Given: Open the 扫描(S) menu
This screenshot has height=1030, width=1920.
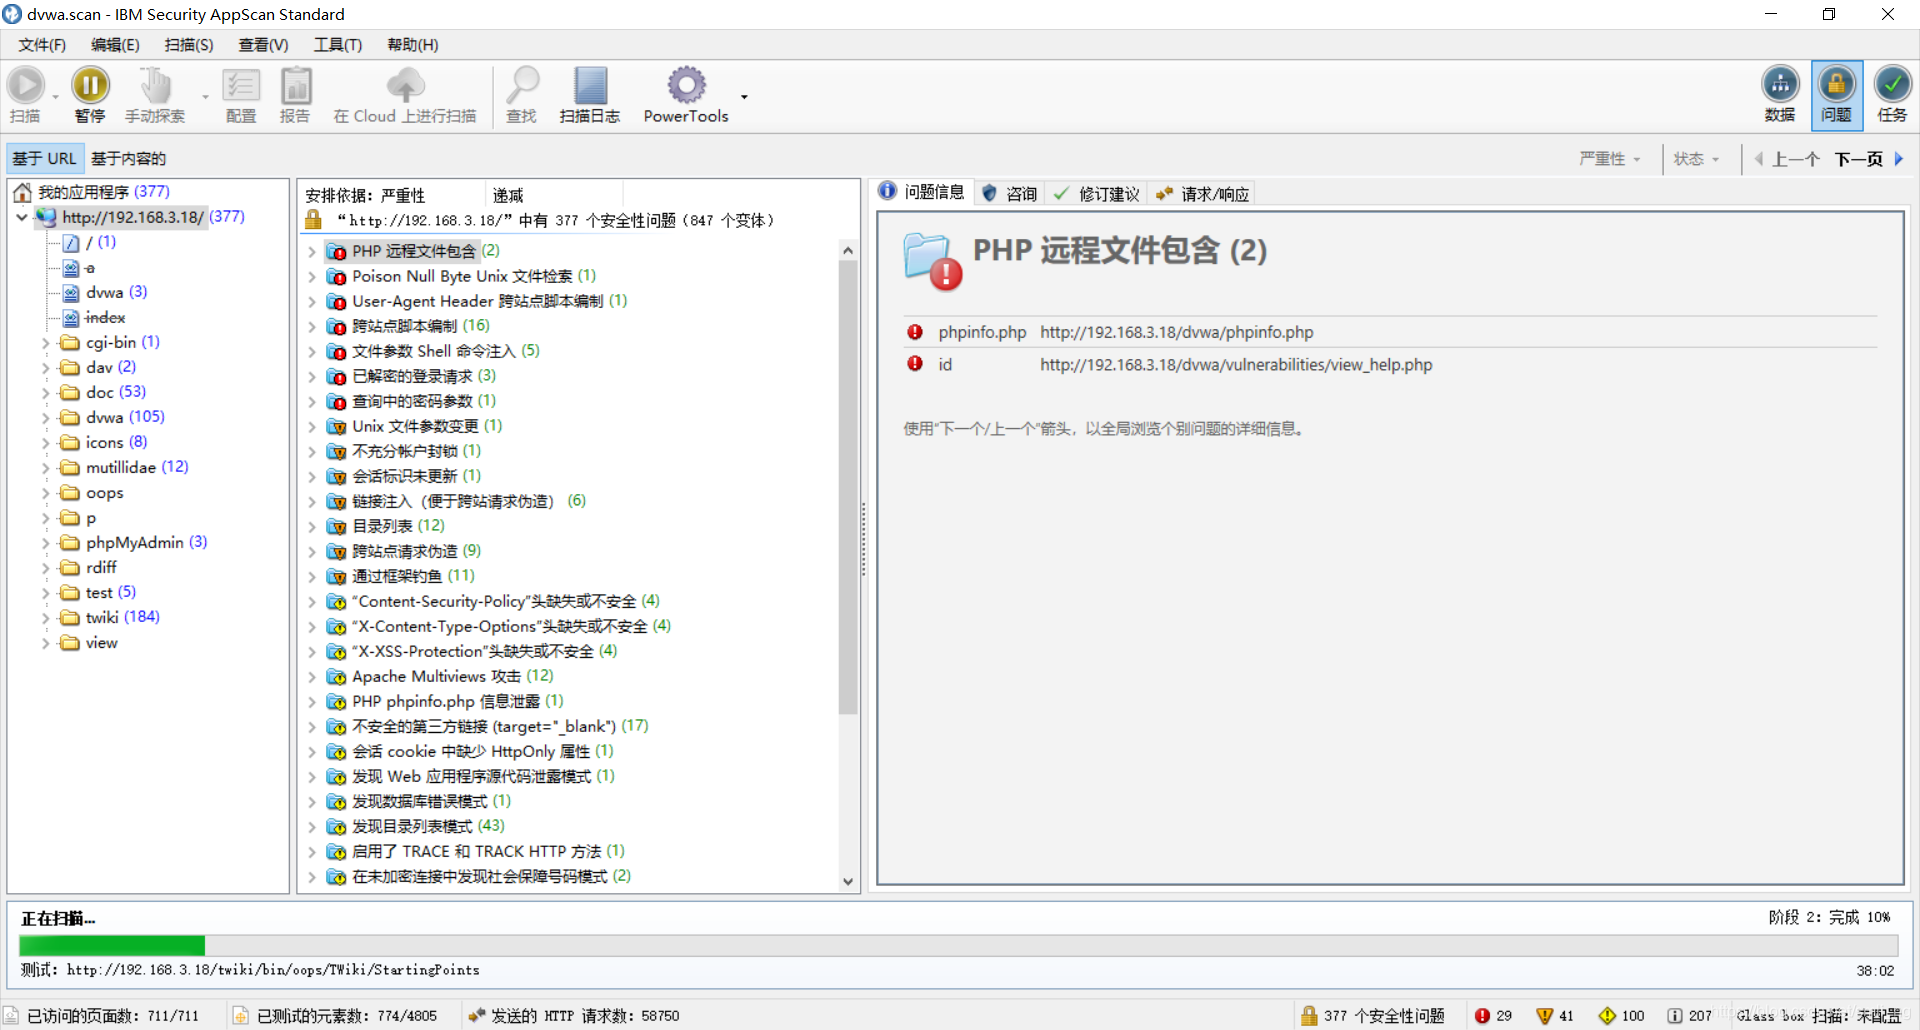Looking at the screenshot, I should (x=189, y=45).
